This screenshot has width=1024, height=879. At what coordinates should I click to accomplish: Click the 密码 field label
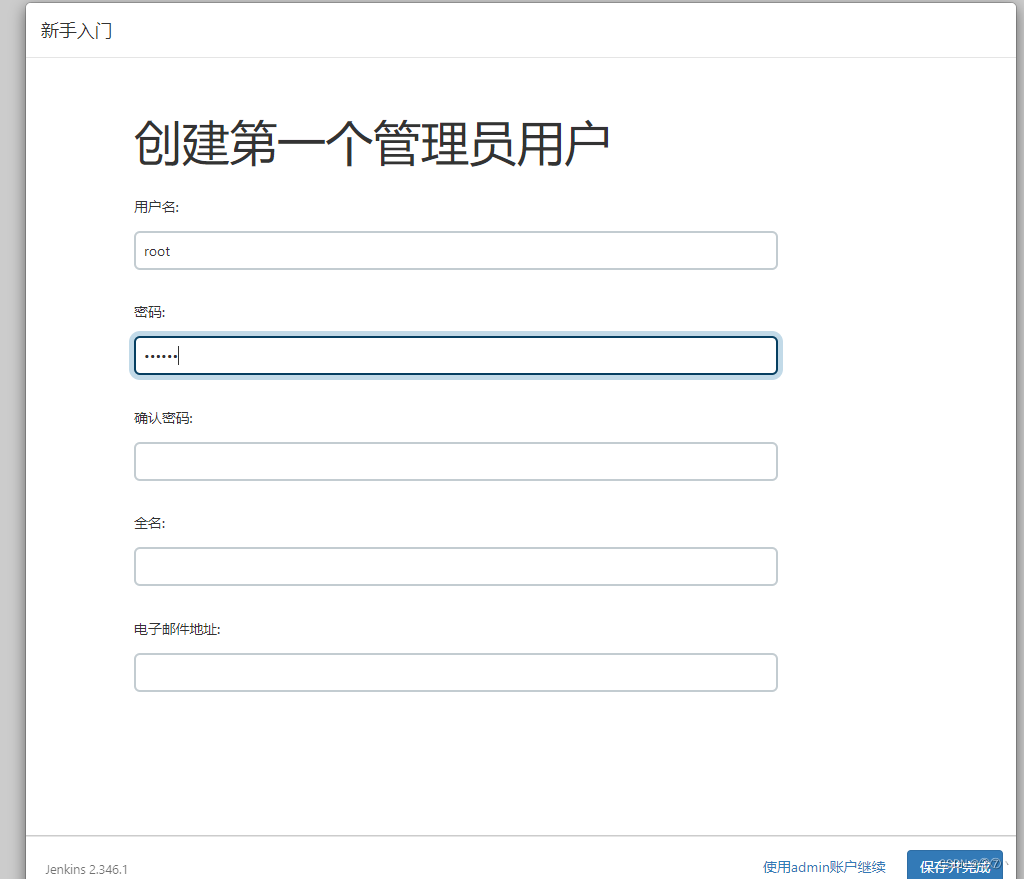148,312
